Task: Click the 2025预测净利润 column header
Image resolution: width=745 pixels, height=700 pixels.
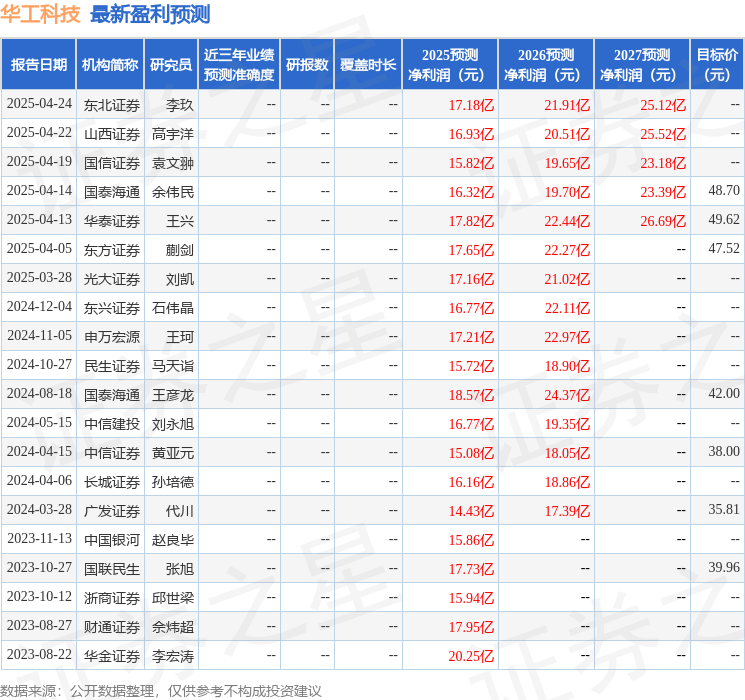Action: click(x=450, y=65)
